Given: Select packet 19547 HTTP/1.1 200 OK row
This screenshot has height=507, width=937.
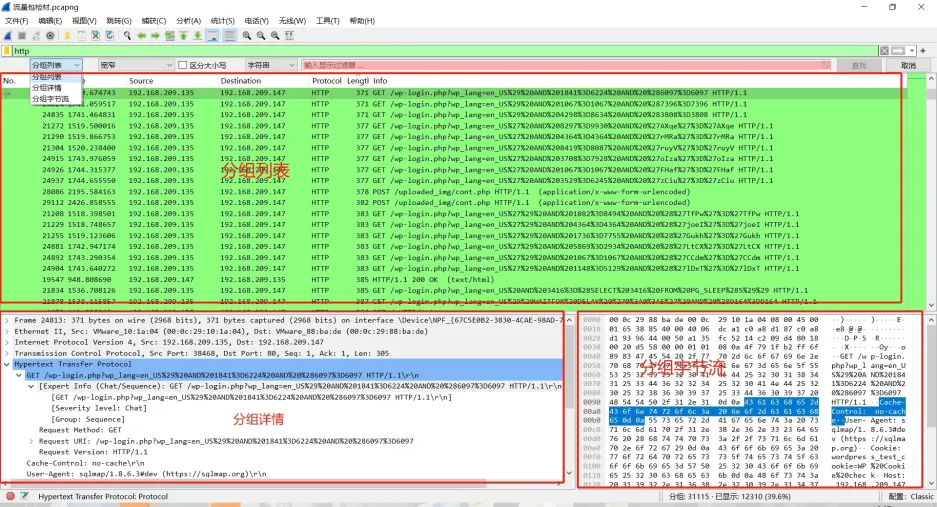Looking at the screenshot, I should point(453,279).
